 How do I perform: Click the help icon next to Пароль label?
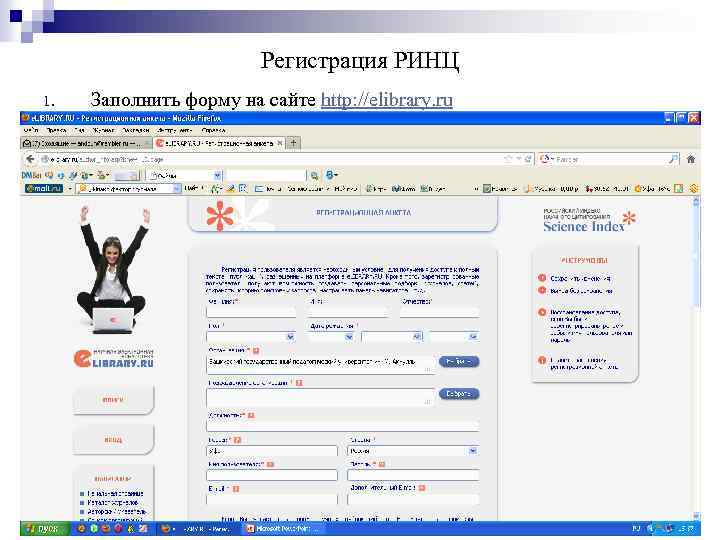pyautogui.click(x=382, y=464)
